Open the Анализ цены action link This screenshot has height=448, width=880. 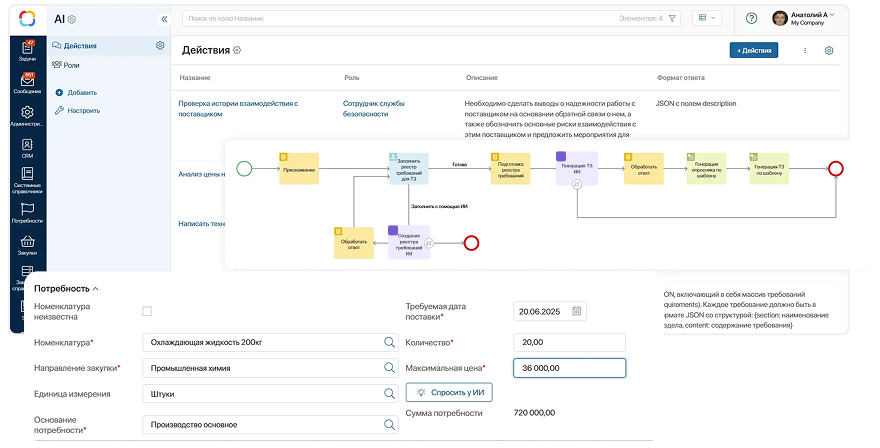(201, 174)
